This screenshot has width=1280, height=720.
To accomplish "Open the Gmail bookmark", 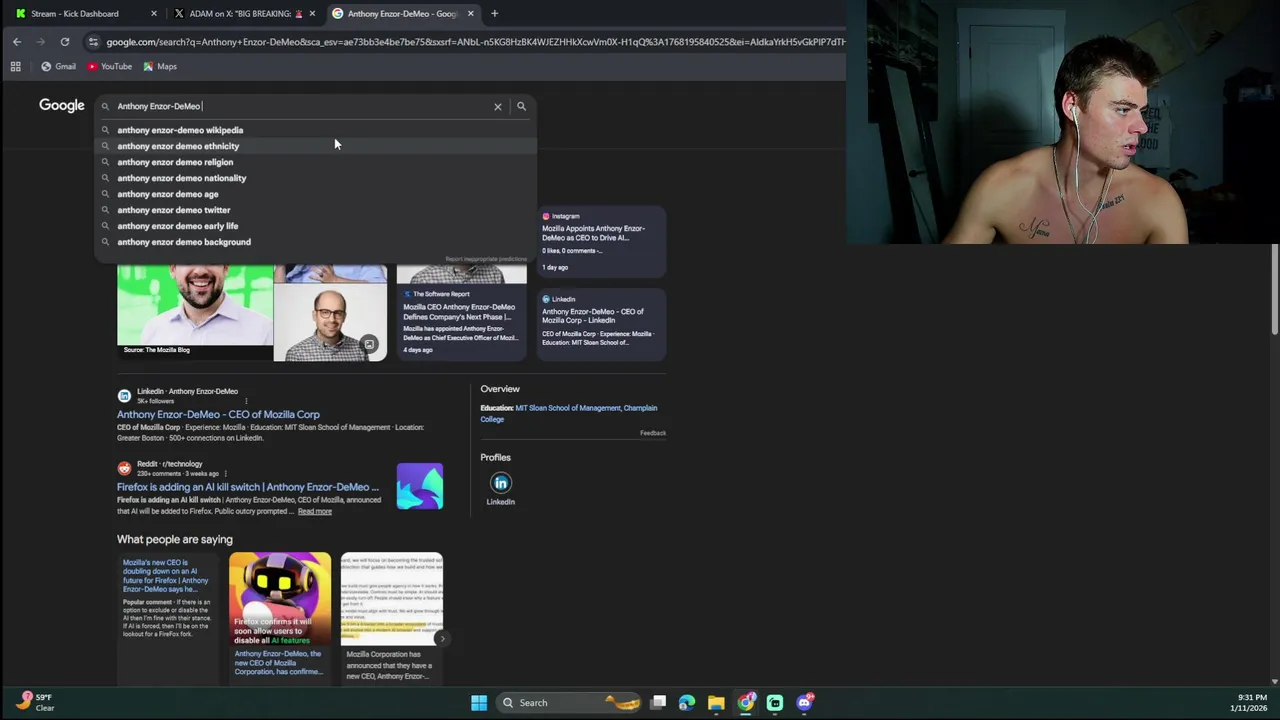I will tap(58, 66).
